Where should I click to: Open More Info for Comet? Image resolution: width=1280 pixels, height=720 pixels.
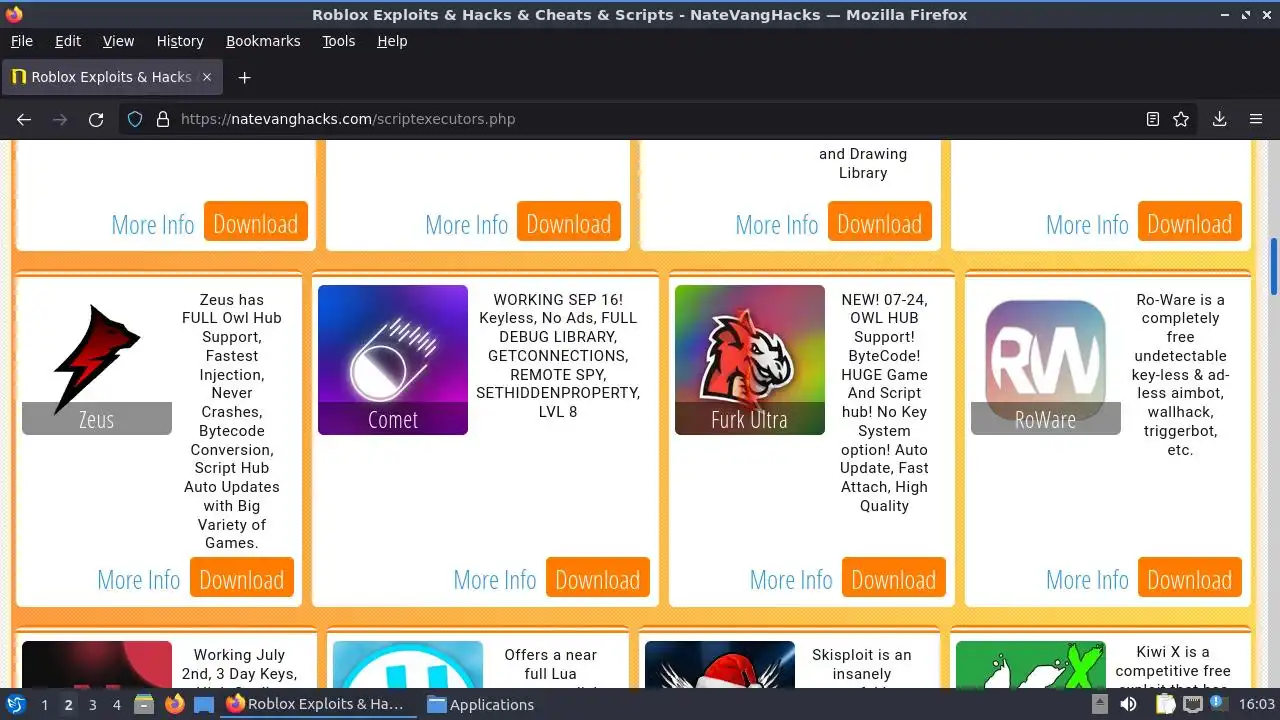tap(495, 580)
